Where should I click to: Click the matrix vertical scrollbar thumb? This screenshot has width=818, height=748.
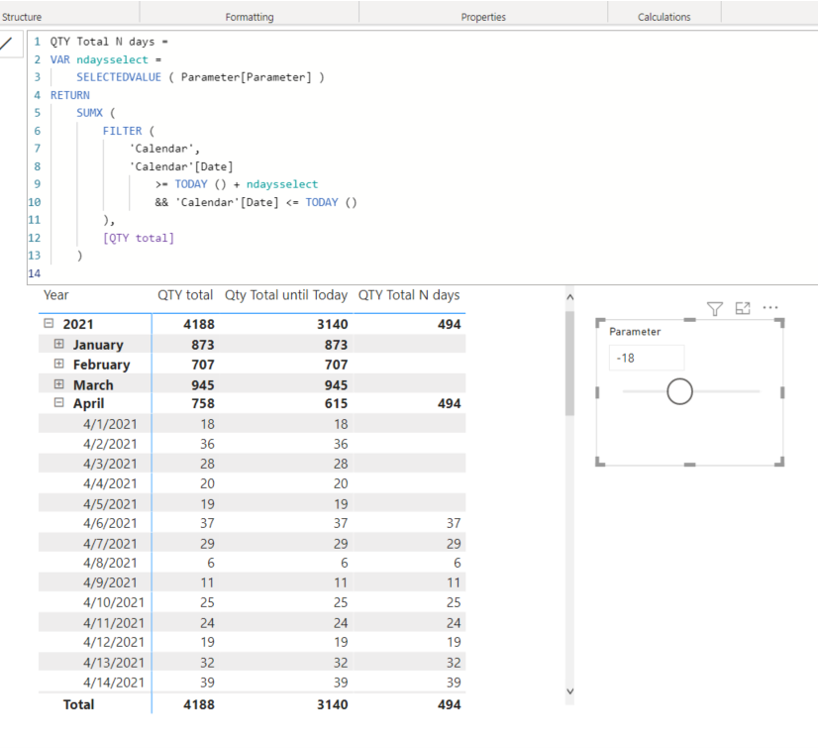click(570, 363)
